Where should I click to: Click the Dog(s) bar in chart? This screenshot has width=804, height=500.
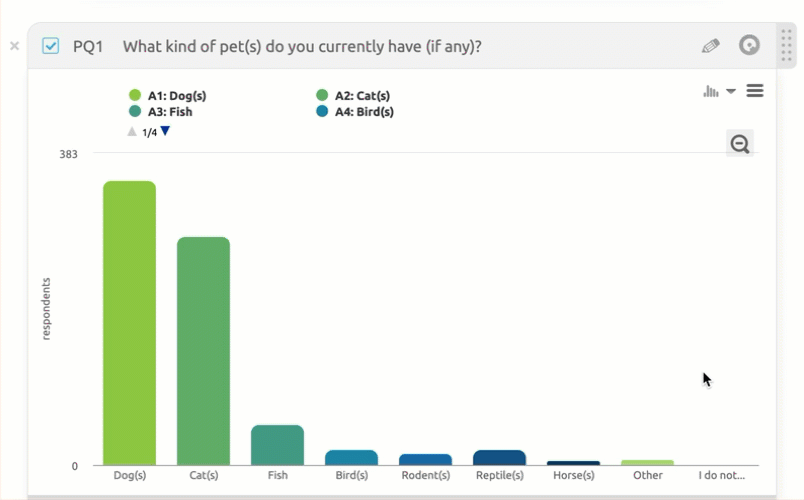(129, 323)
